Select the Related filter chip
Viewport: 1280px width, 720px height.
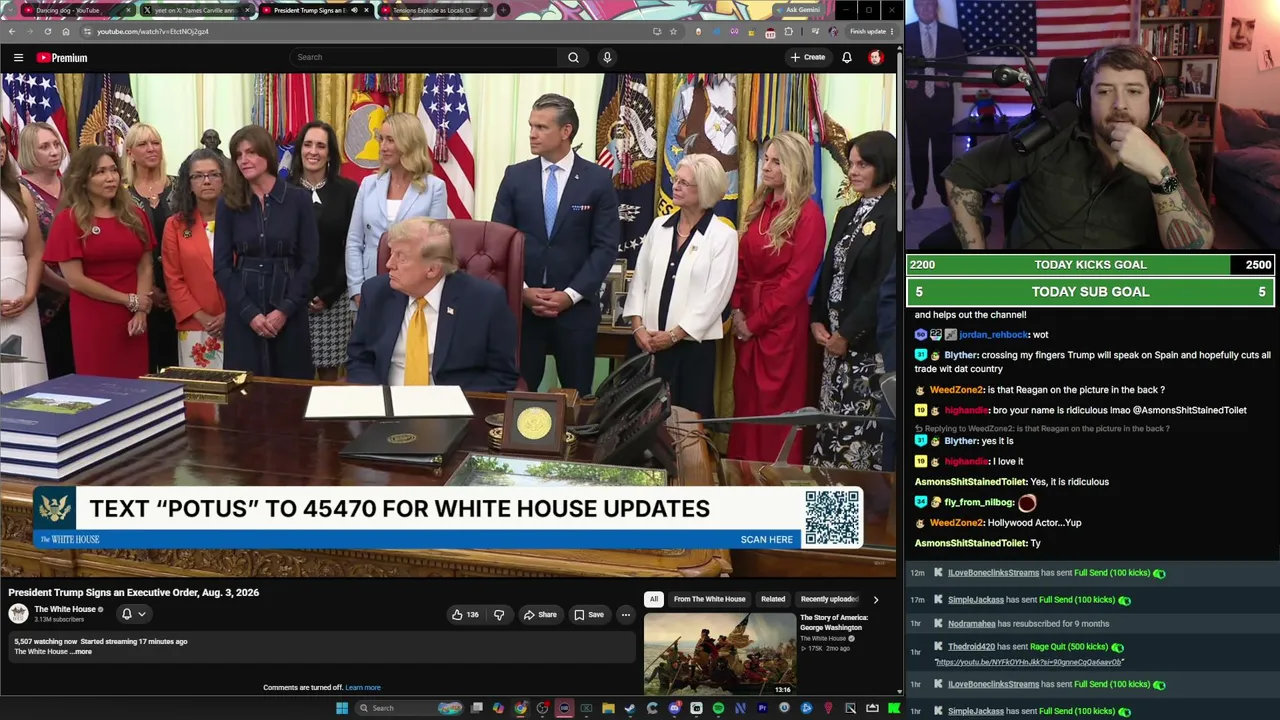click(x=773, y=599)
